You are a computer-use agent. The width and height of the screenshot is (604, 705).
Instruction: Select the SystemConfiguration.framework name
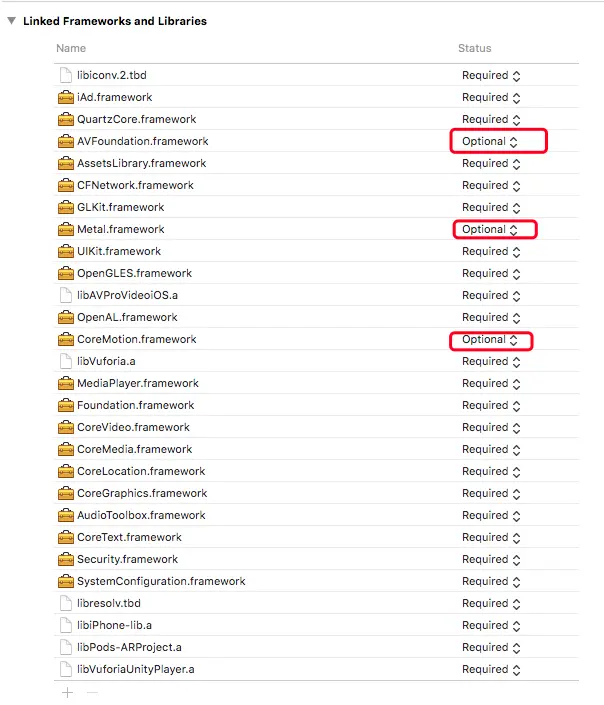point(161,581)
